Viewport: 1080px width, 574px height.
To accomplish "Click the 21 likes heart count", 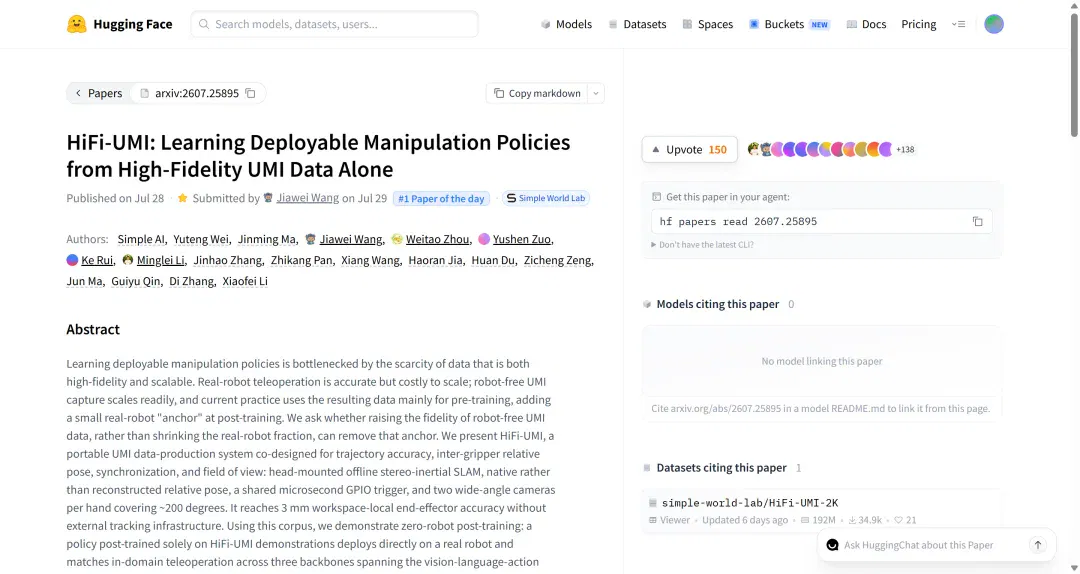I will tap(905, 520).
